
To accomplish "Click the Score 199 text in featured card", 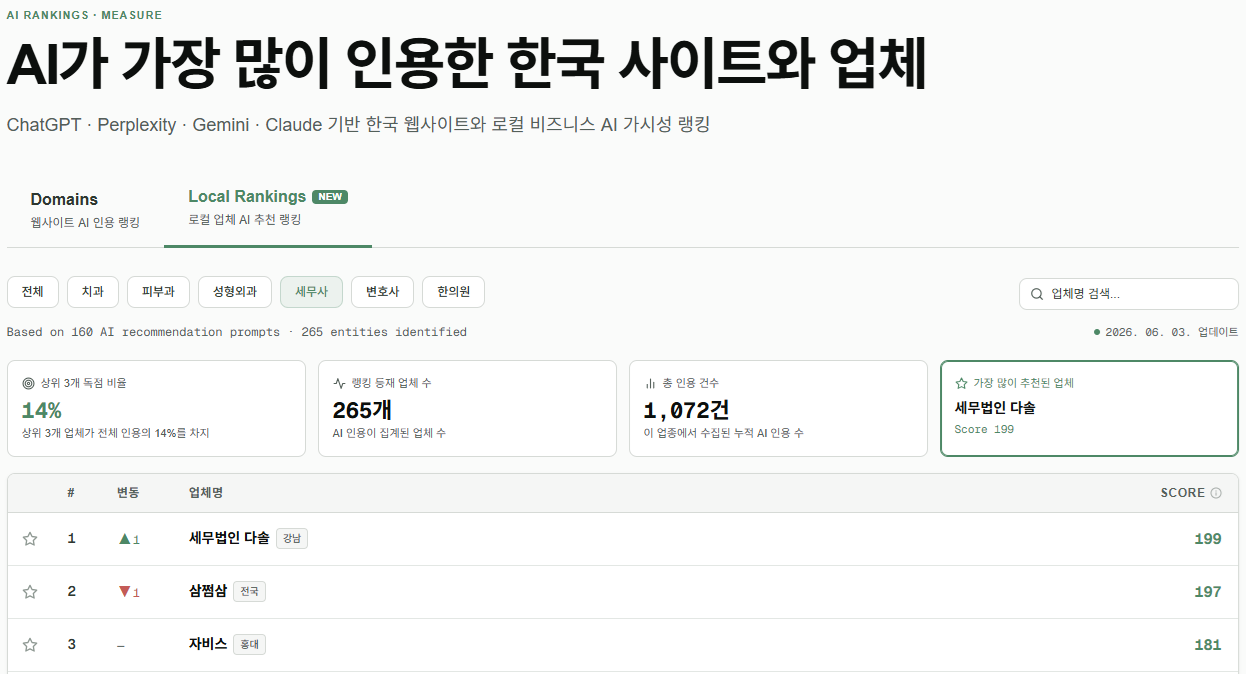I will [x=984, y=430].
